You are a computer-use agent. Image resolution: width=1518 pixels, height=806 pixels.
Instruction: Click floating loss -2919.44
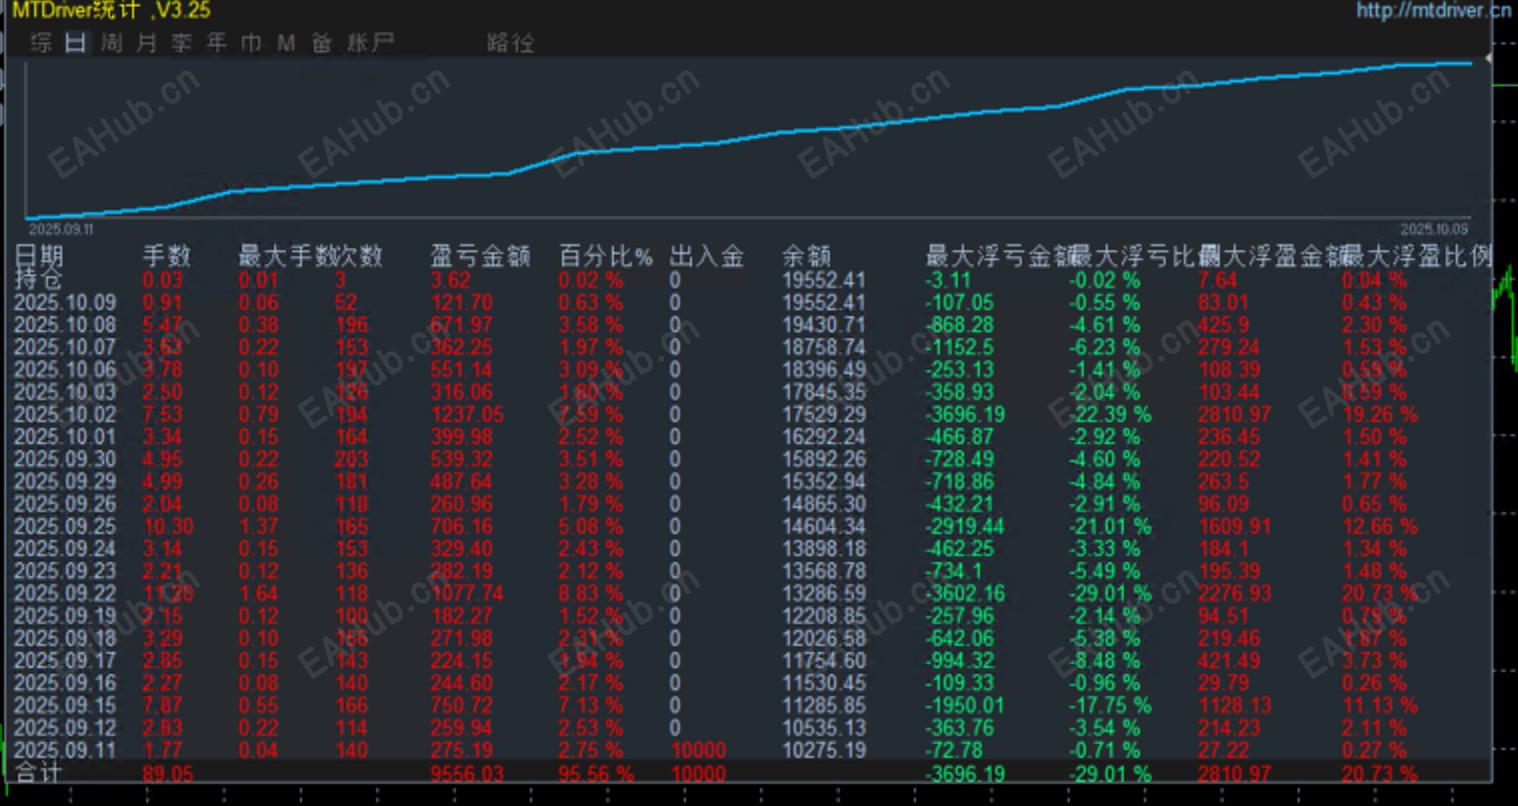[965, 526]
